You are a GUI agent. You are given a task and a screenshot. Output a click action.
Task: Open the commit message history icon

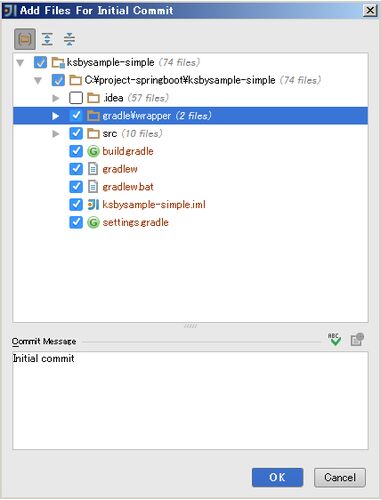pos(357,339)
